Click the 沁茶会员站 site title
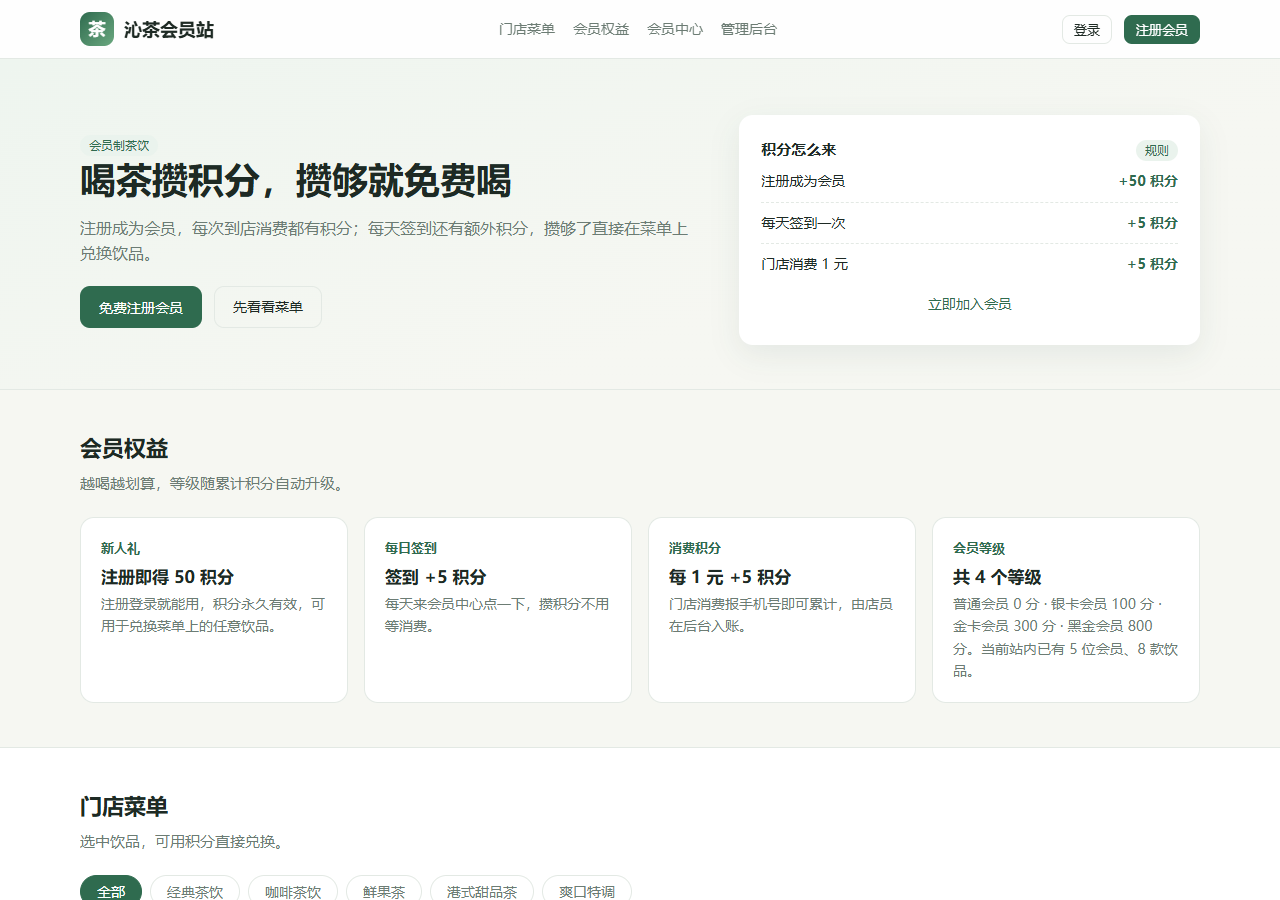 [169, 29]
